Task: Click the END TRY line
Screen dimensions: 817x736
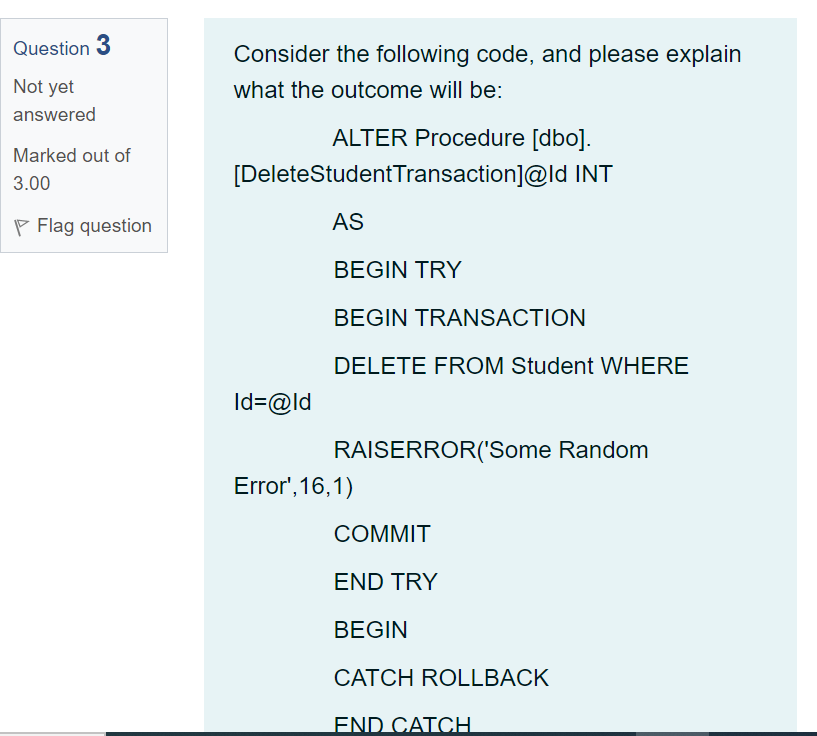Action: tap(386, 582)
